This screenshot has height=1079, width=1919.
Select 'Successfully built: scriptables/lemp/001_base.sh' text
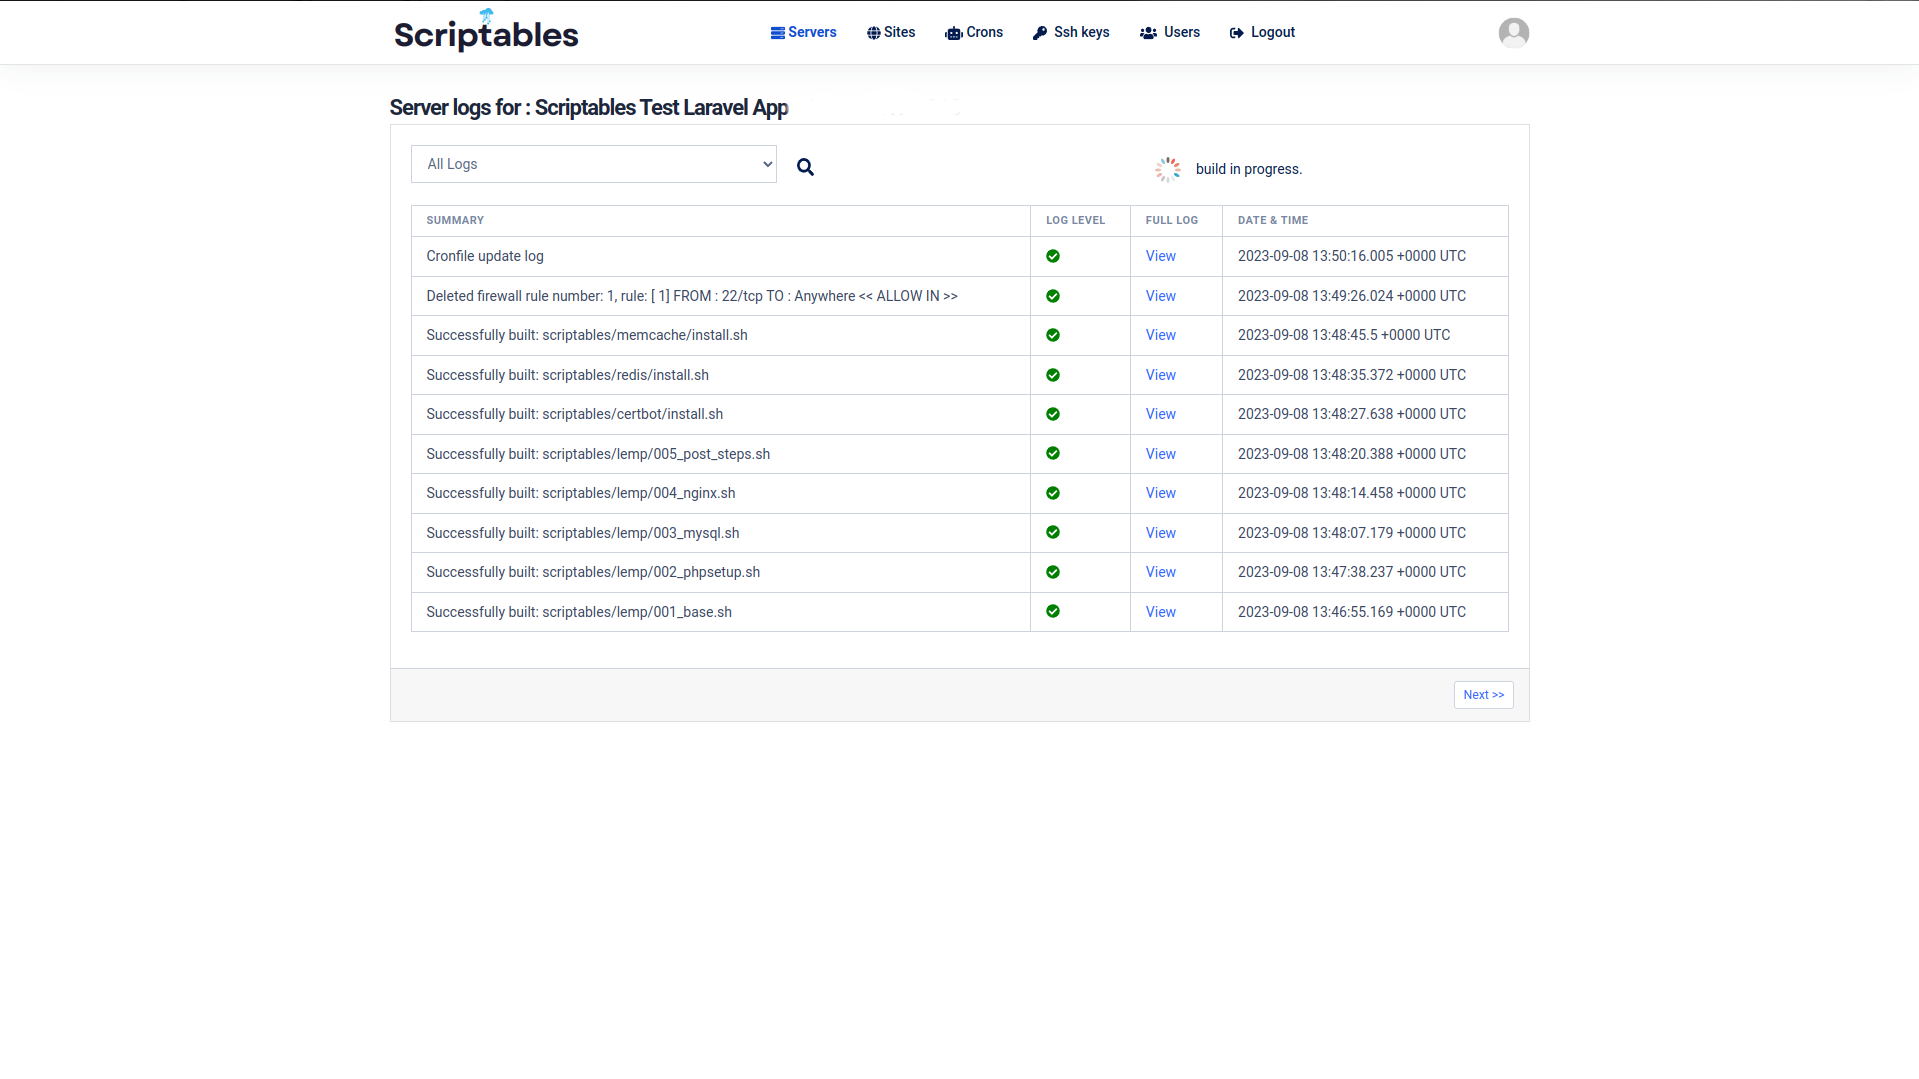[579, 612]
